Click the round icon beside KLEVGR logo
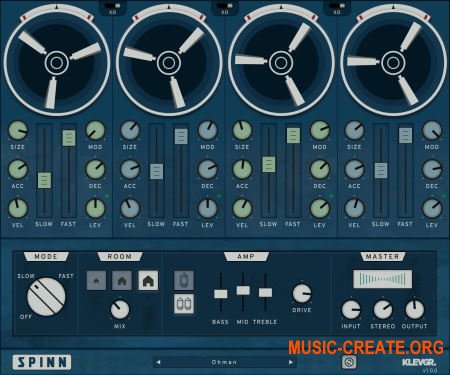This screenshot has width=450, height=375. 349,362
